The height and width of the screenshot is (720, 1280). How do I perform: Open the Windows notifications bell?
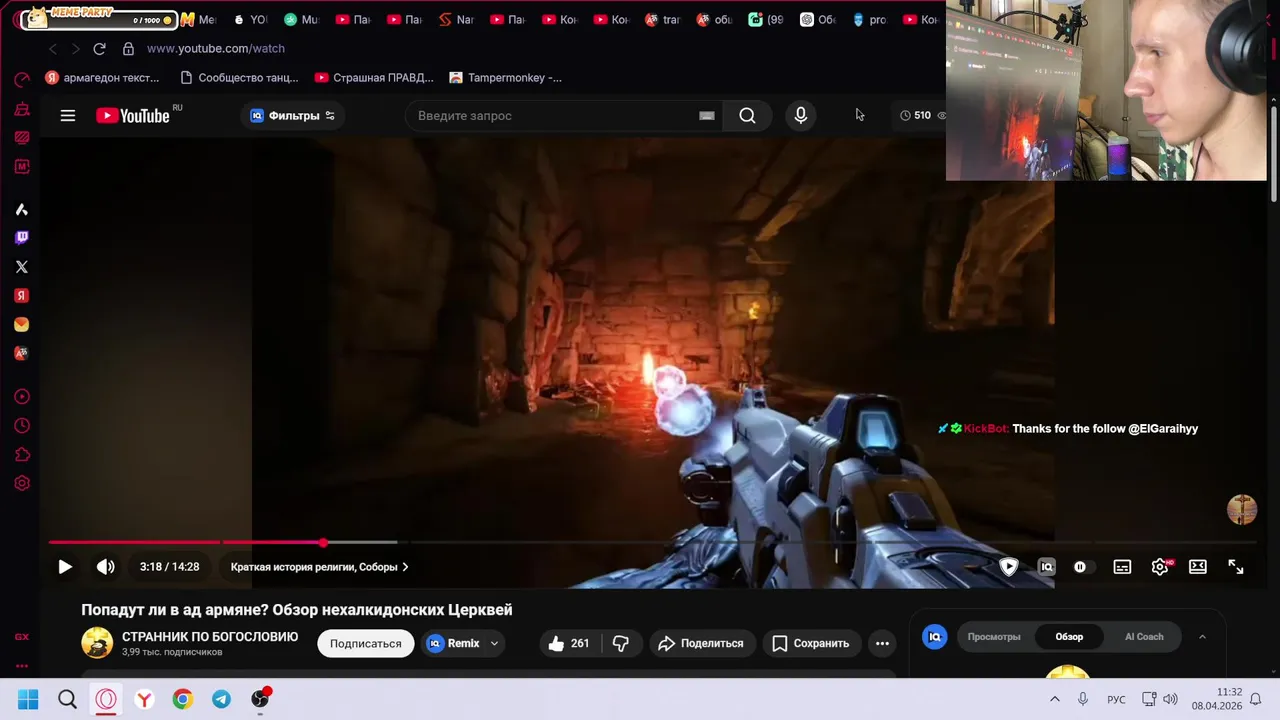(x=1256, y=699)
